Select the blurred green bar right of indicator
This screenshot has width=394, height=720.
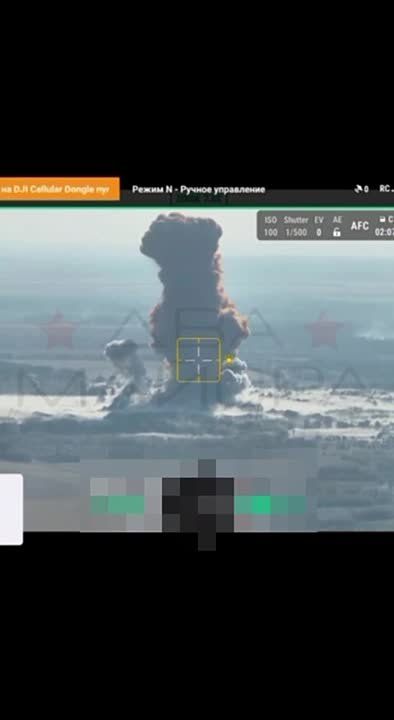pyautogui.click(x=270, y=505)
